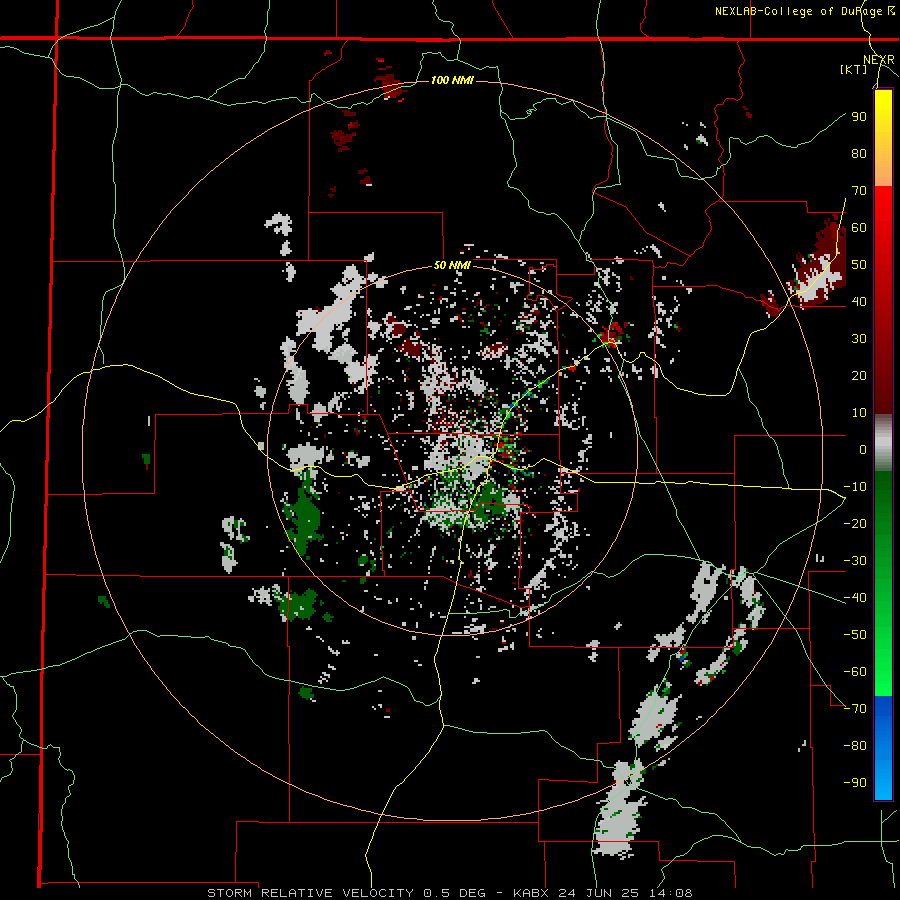Click the -40 value on the velocity scale
The width and height of the screenshot is (900, 900).
(855, 598)
